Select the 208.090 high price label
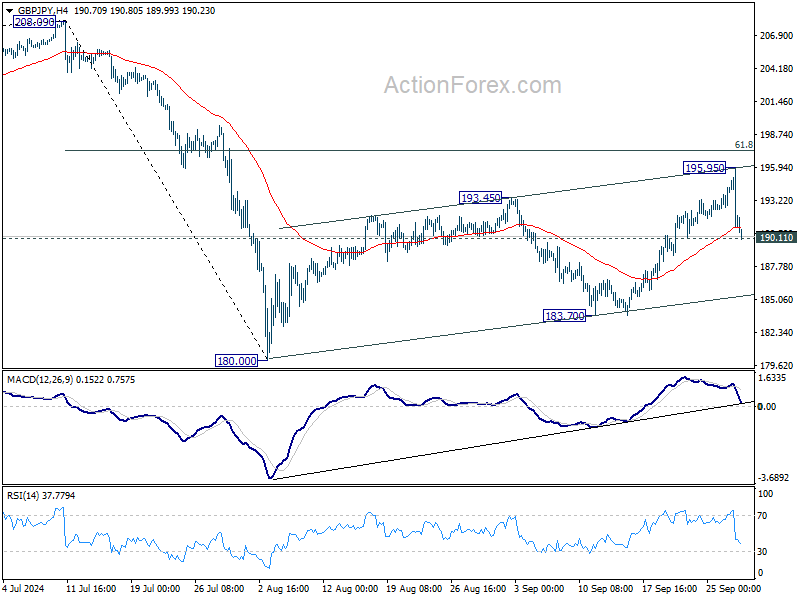 [x=34, y=22]
